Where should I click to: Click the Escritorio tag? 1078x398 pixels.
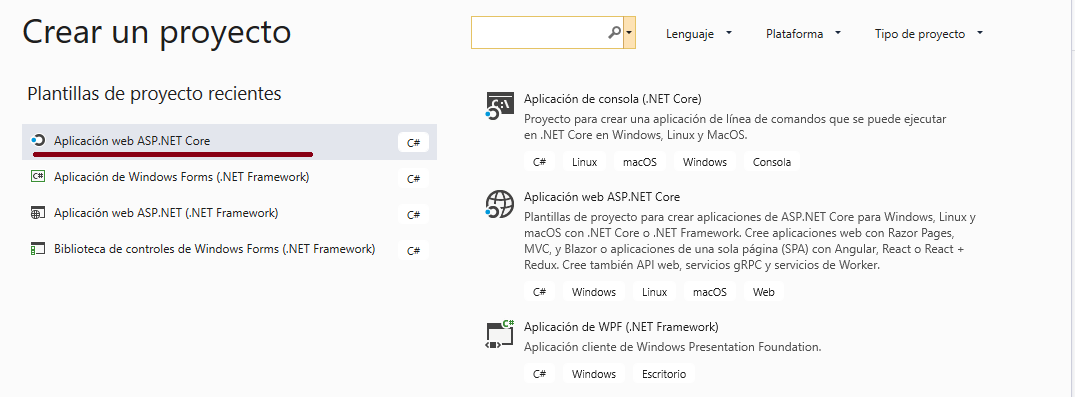664,374
